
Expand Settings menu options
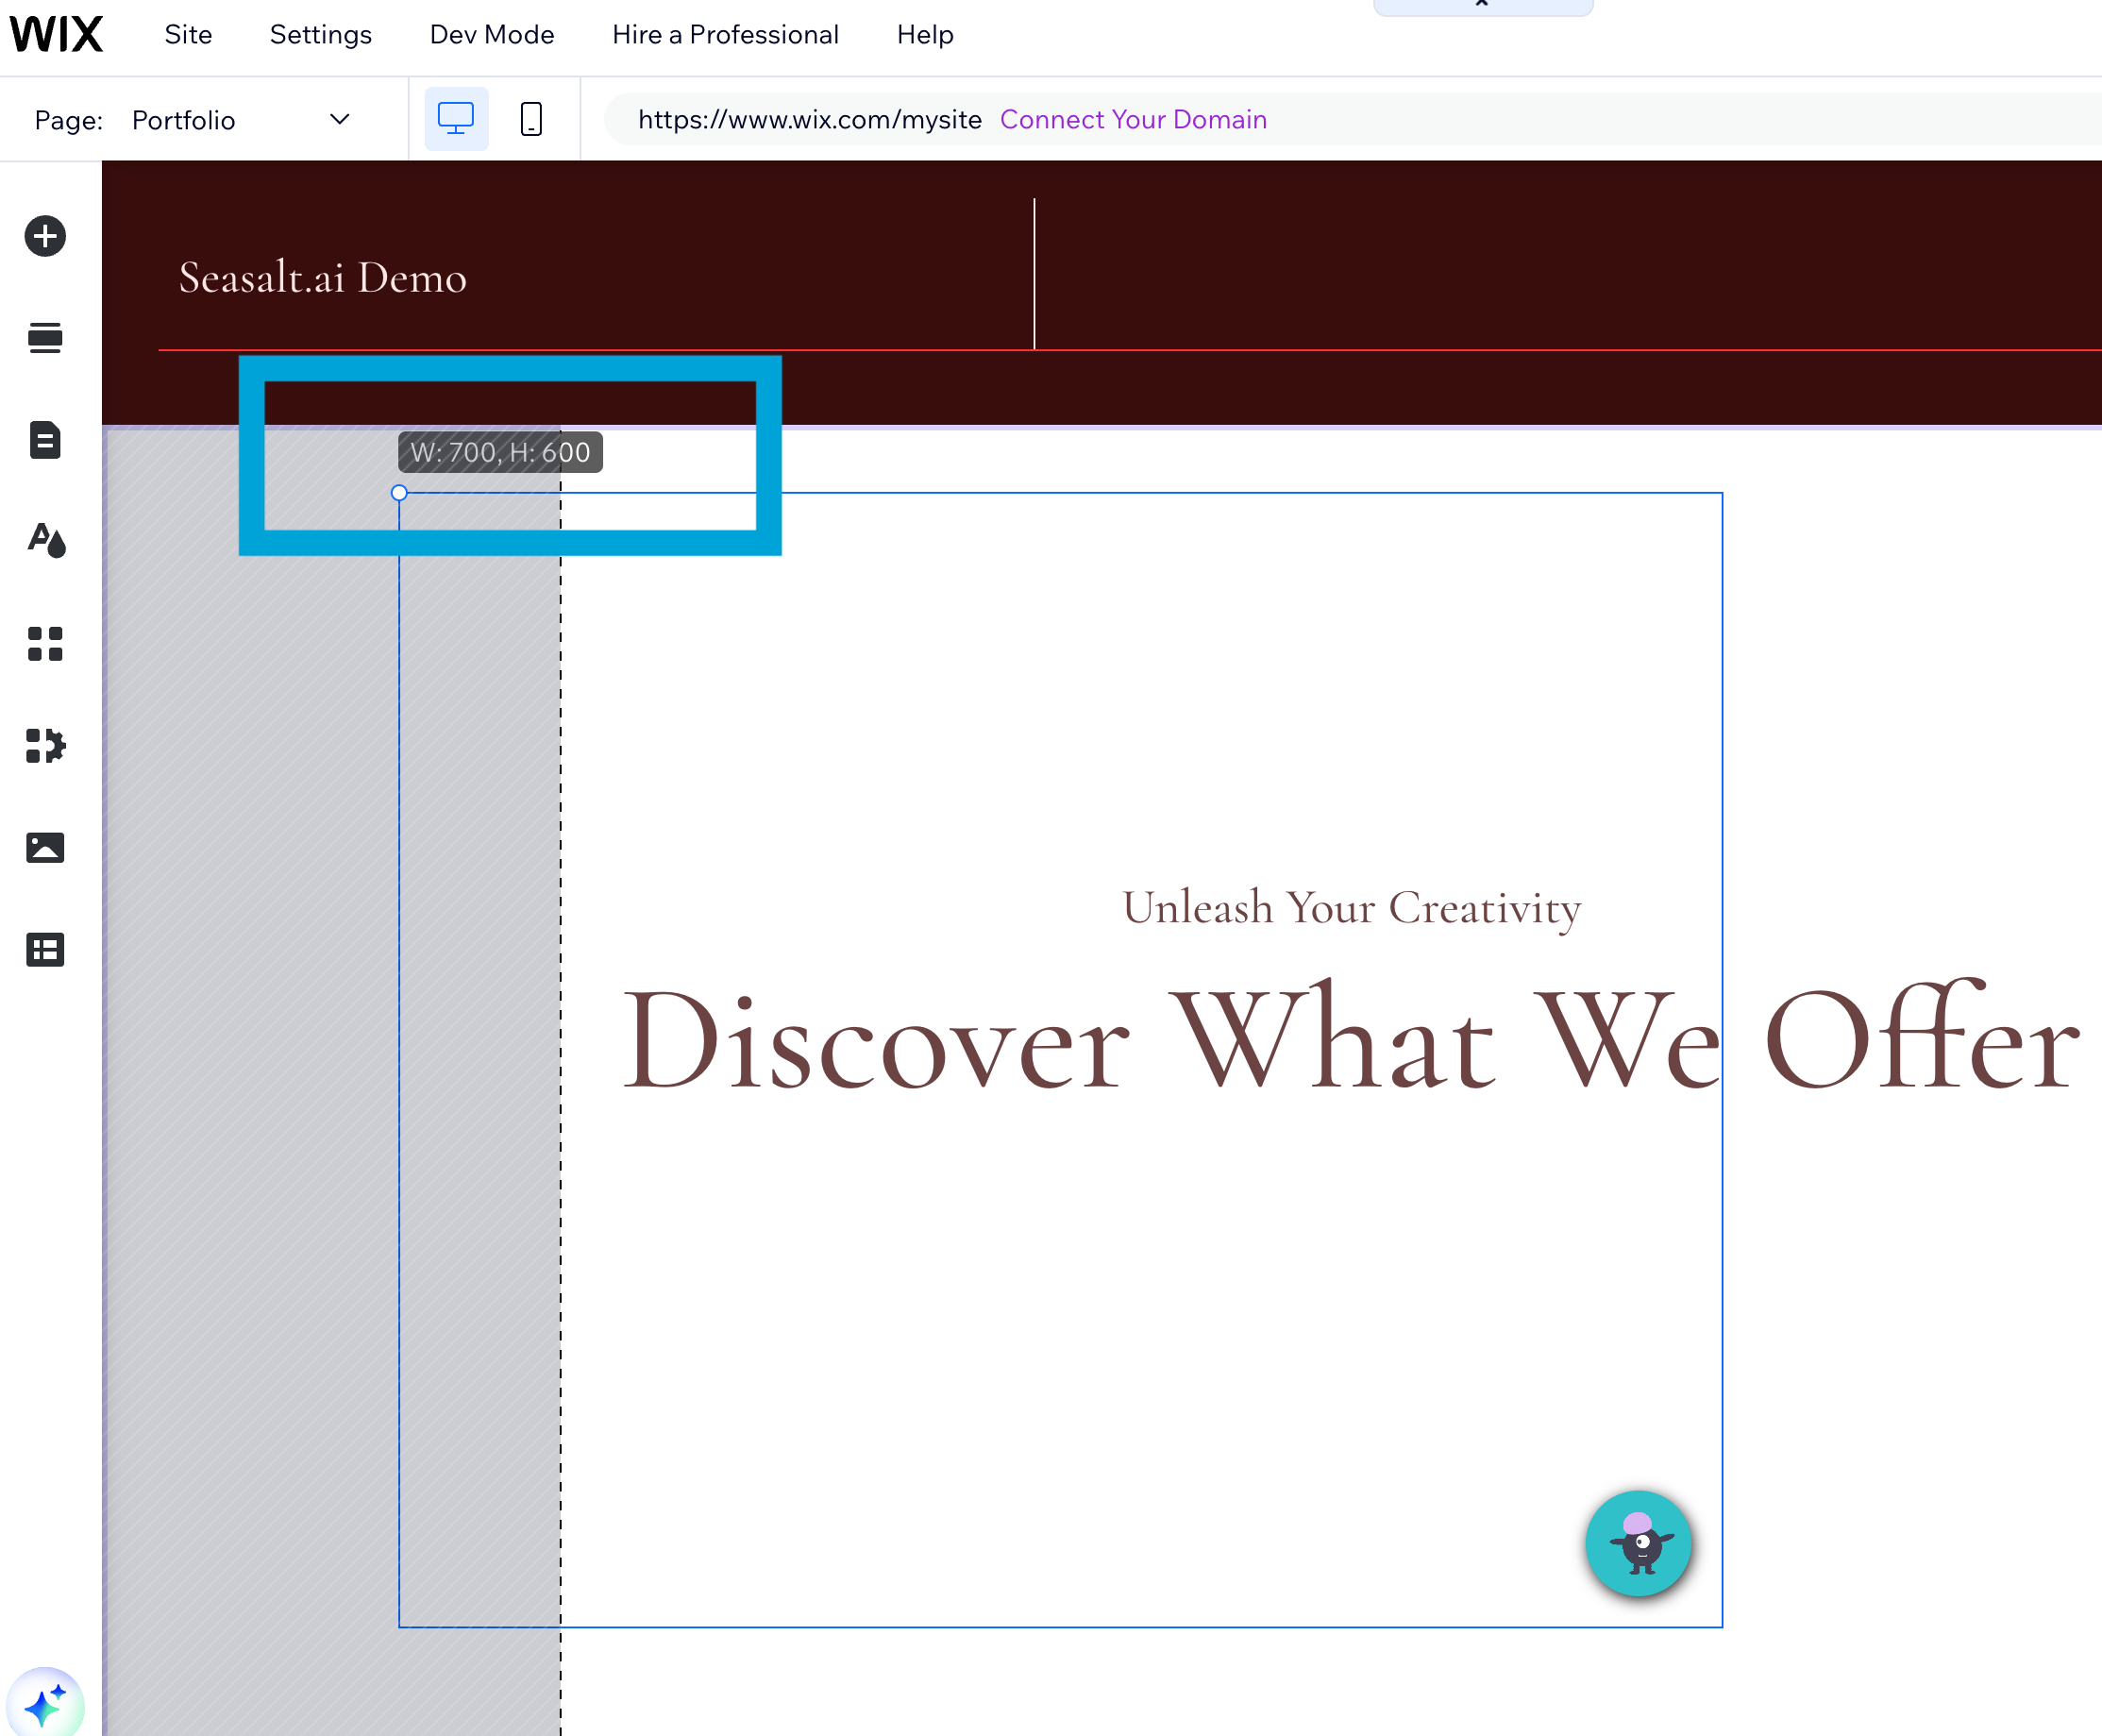click(319, 33)
